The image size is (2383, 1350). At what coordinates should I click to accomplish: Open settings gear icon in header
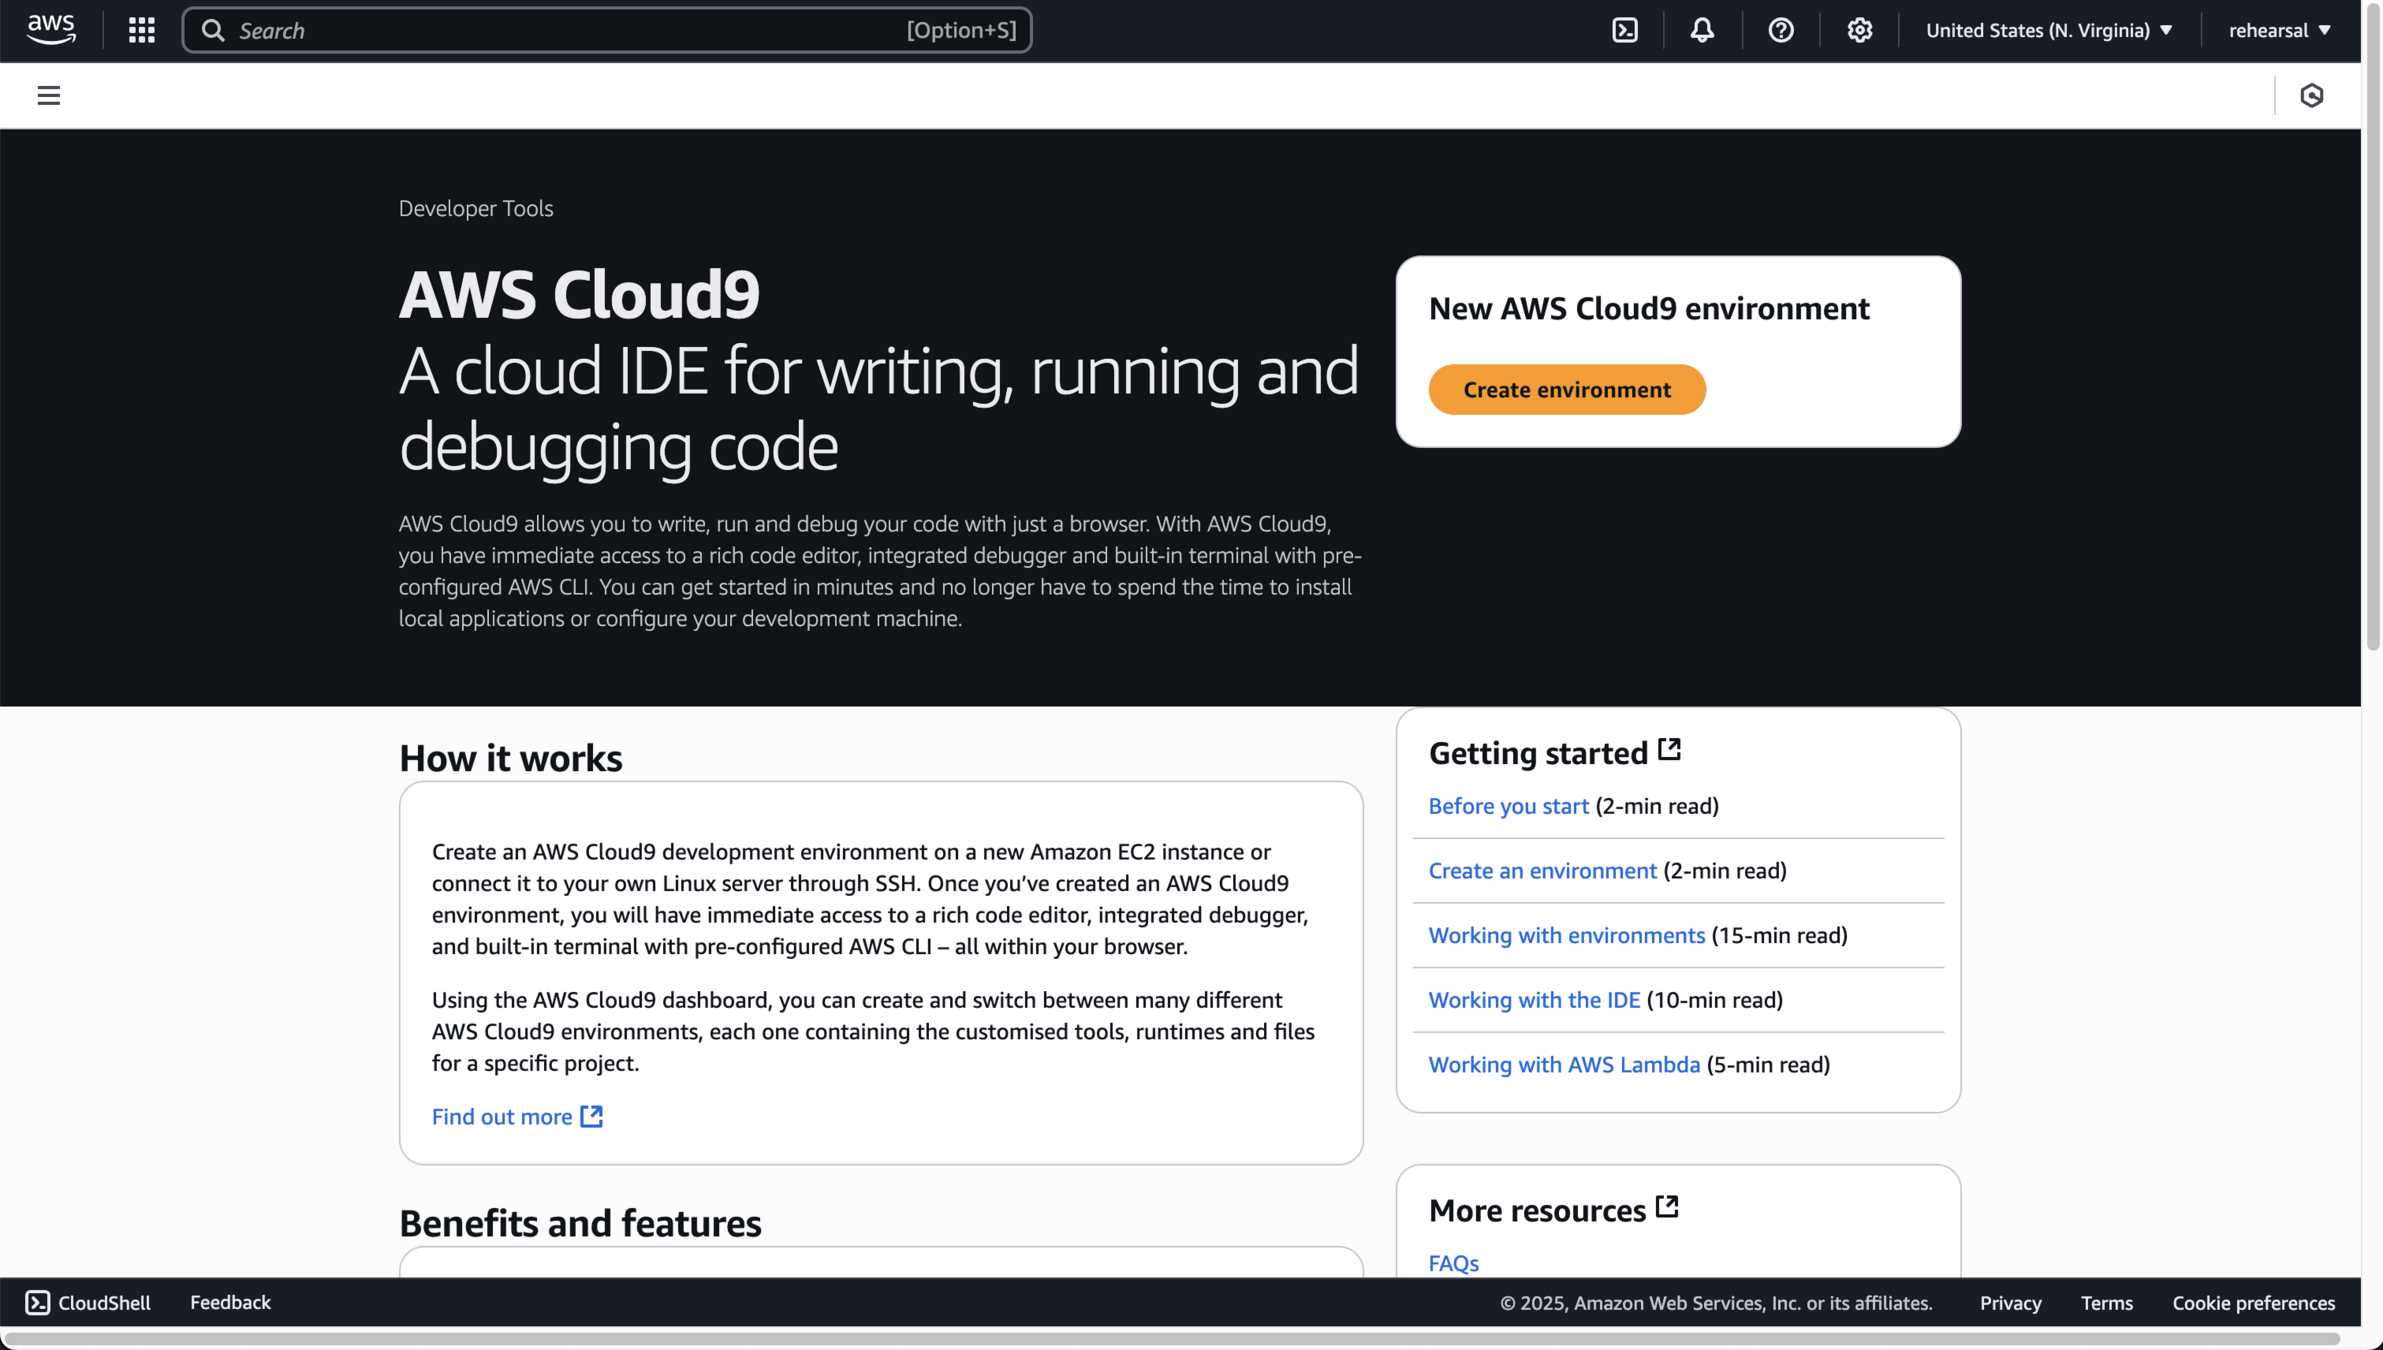(1859, 30)
